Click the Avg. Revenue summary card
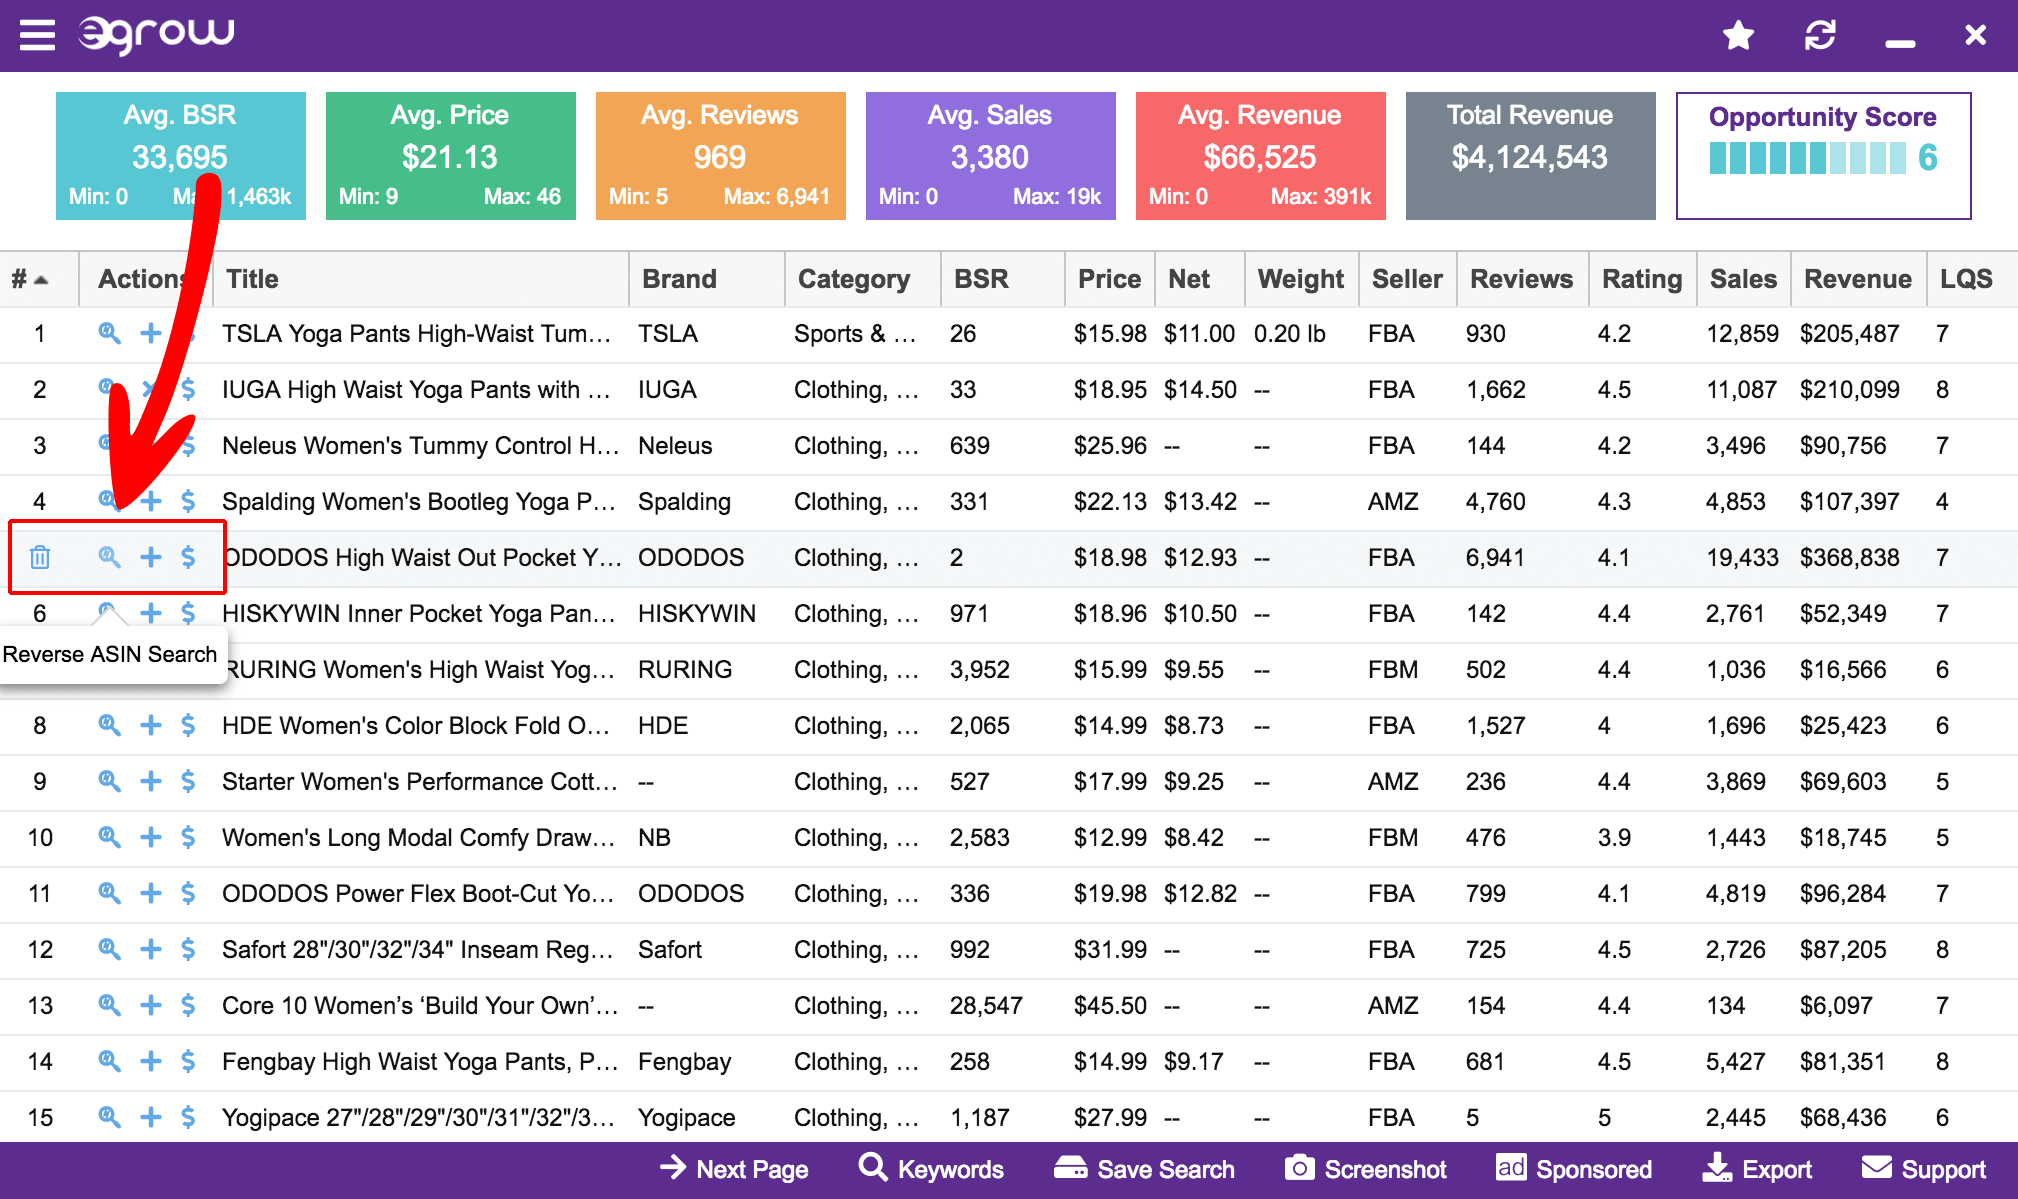The width and height of the screenshot is (2018, 1199). pyautogui.click(x=1260, y=156)
